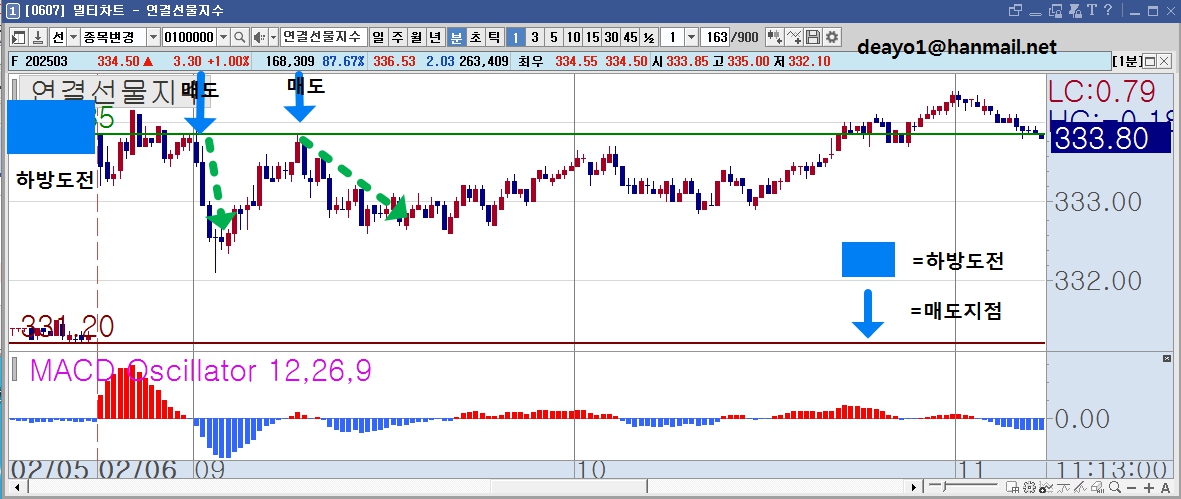1181x499 pixels.
Task: Select the 일 (daily) period toggle
Action: coord(377,38)
